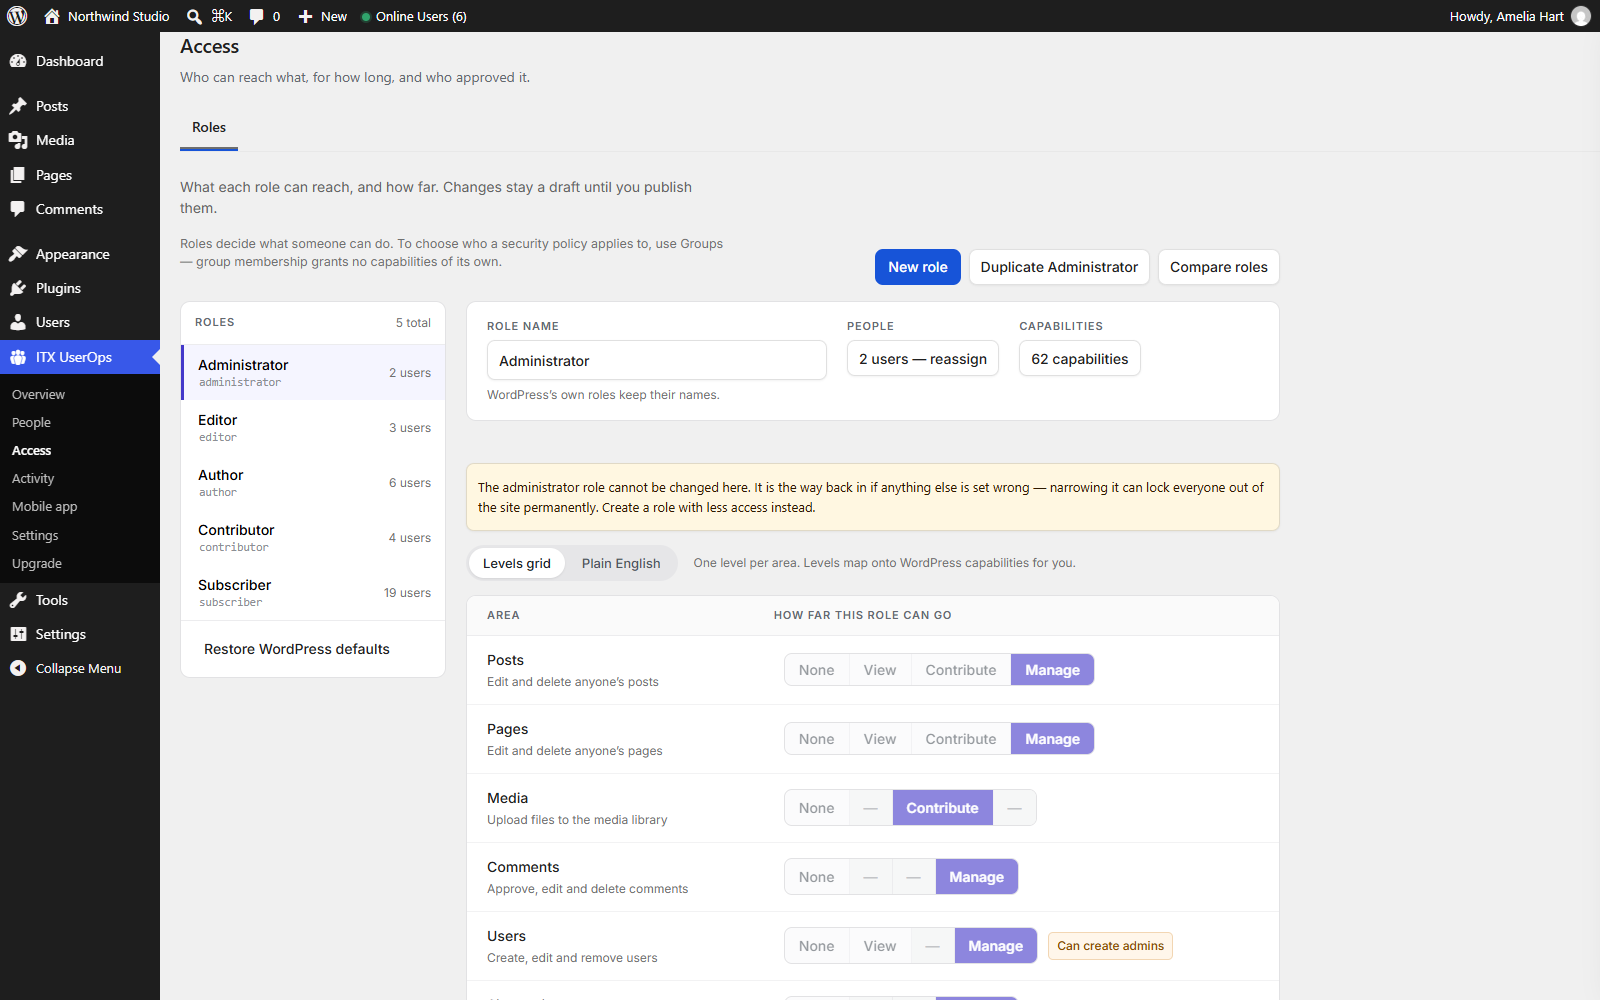Set Users level to View
Screen dimensions: 1600x1000
coord(880,946)
